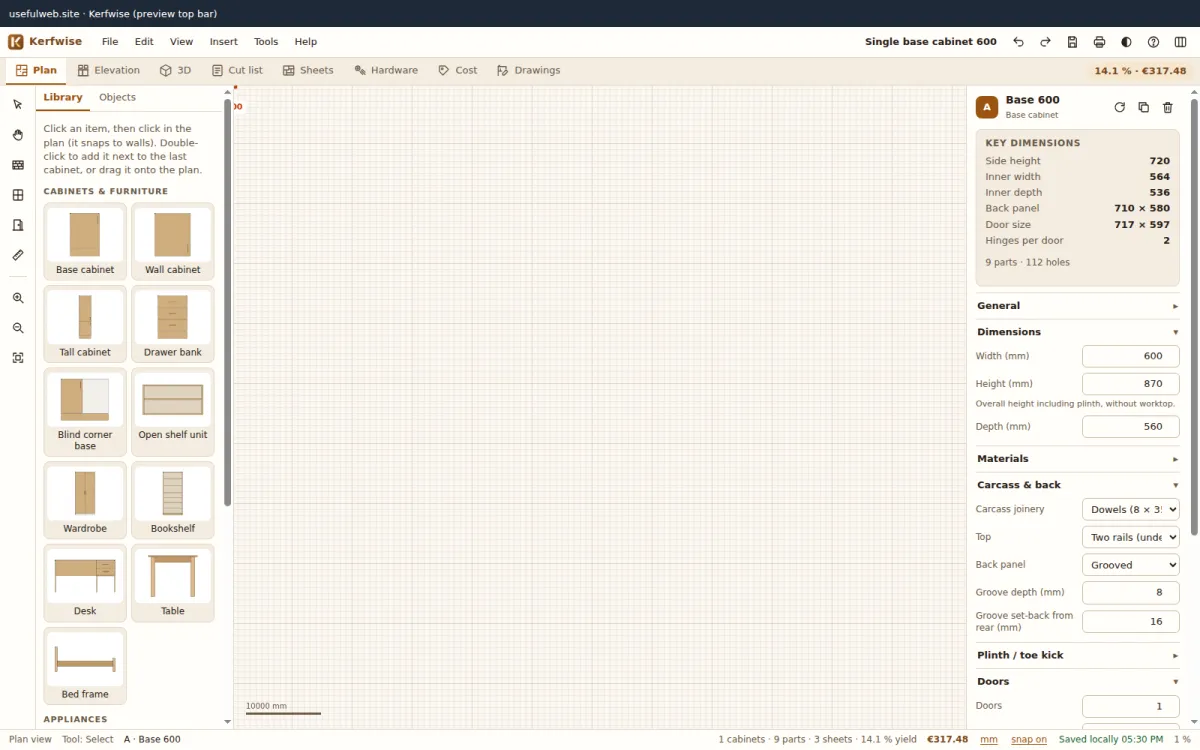The width and height of the screenshot is (1200, 750).
Task: Choose the brick wall tool
Action: pos(18,165)
